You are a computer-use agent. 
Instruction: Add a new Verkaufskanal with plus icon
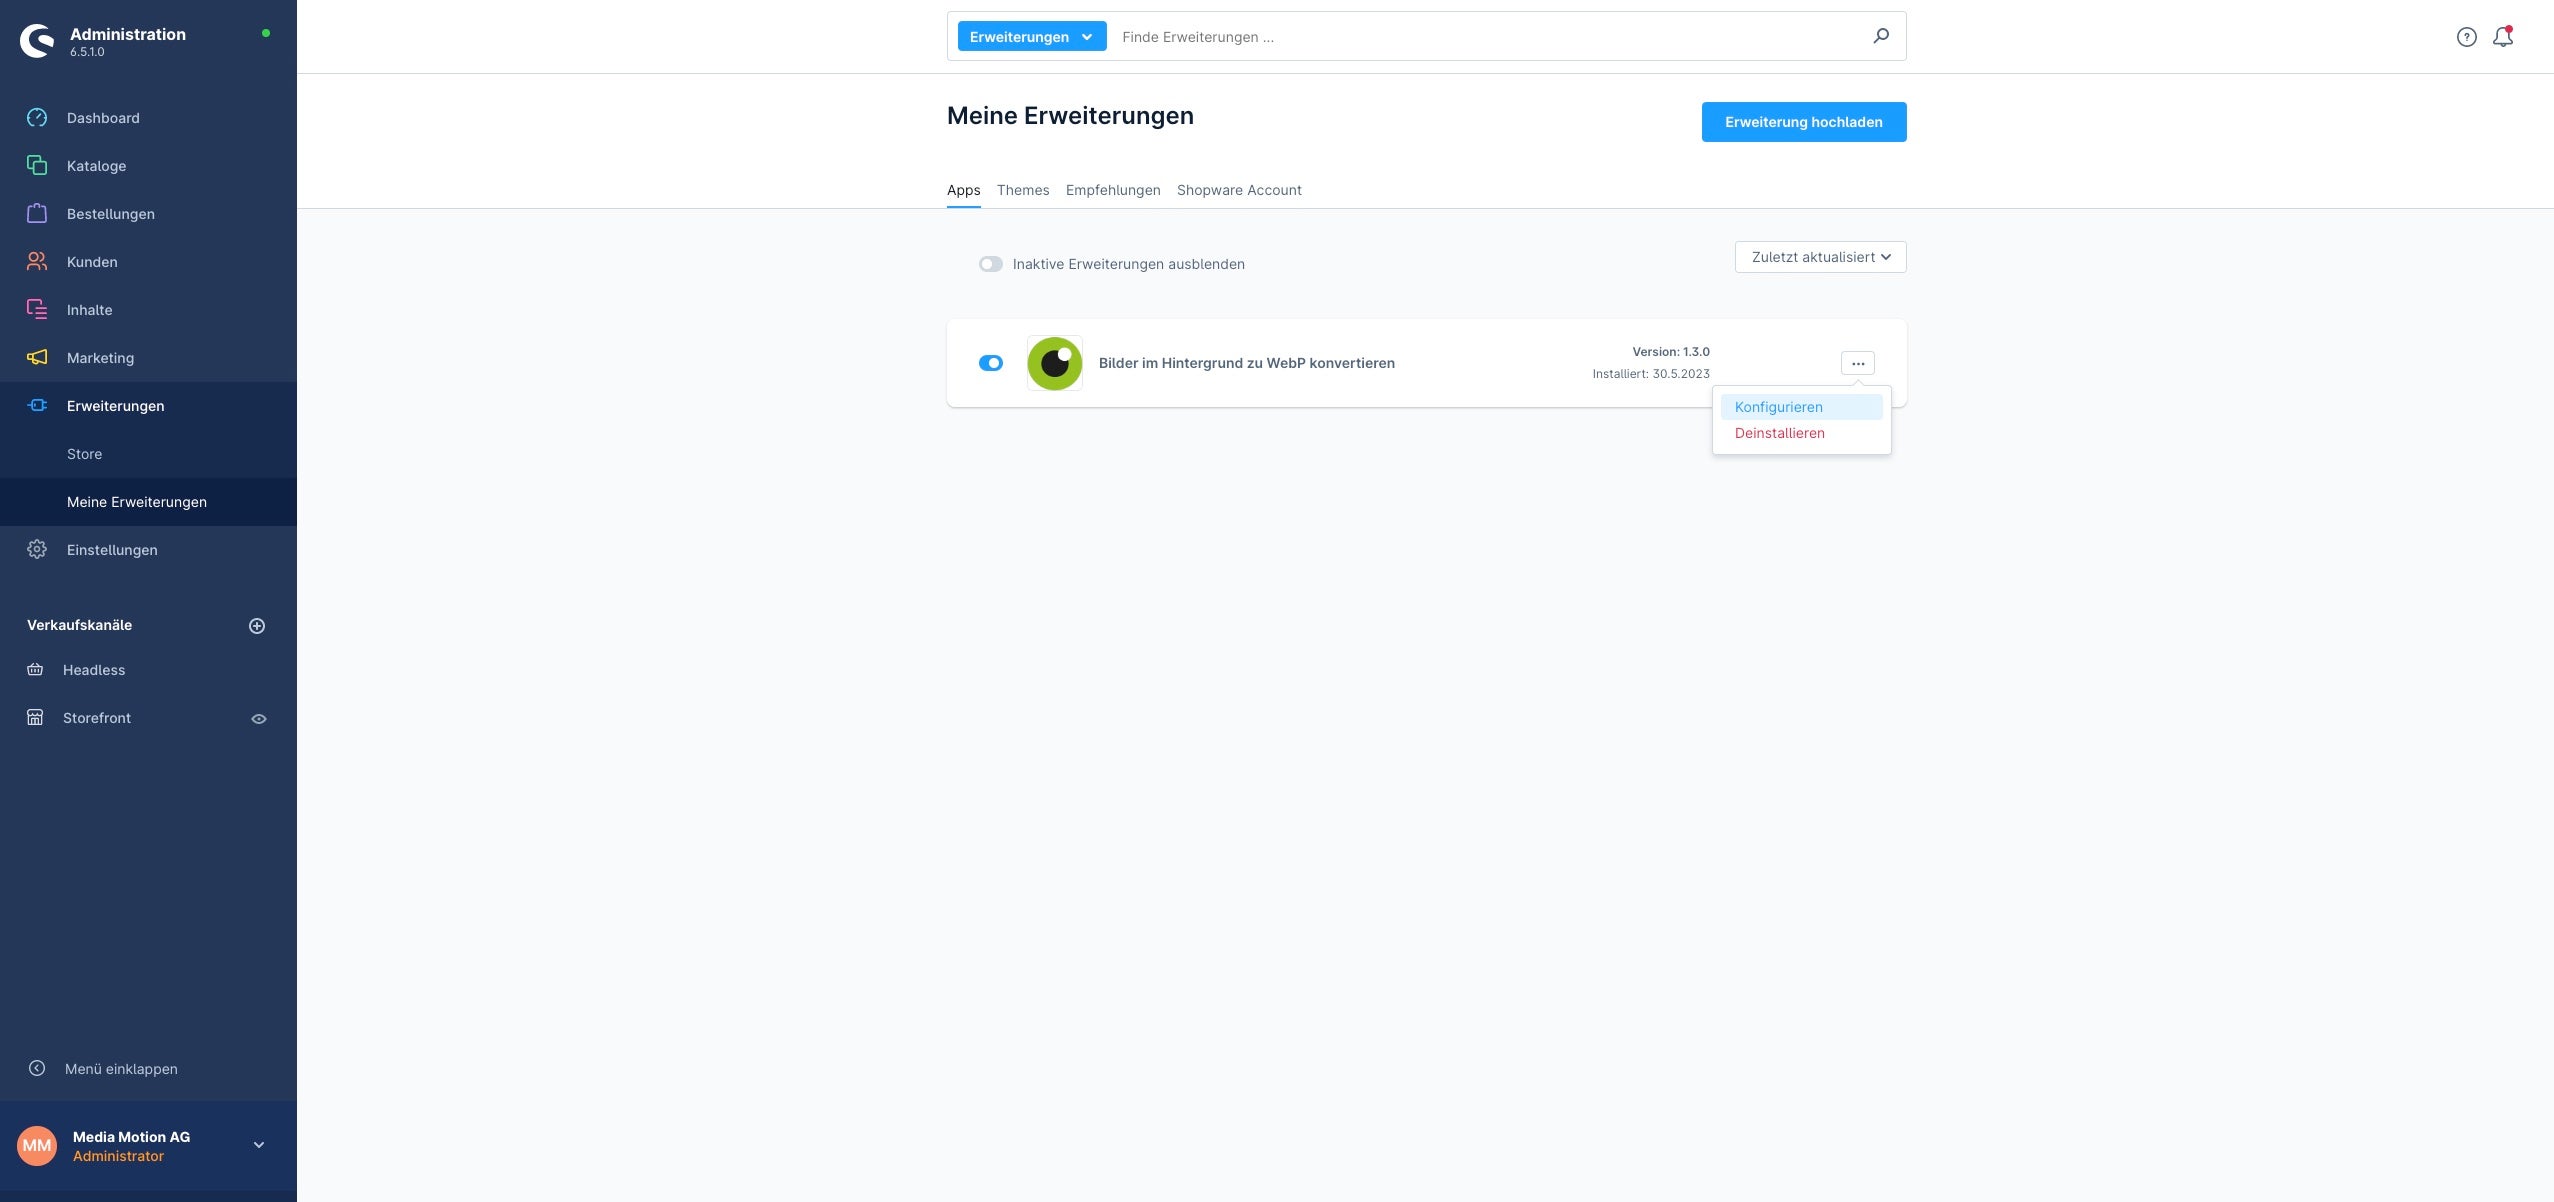257,626
